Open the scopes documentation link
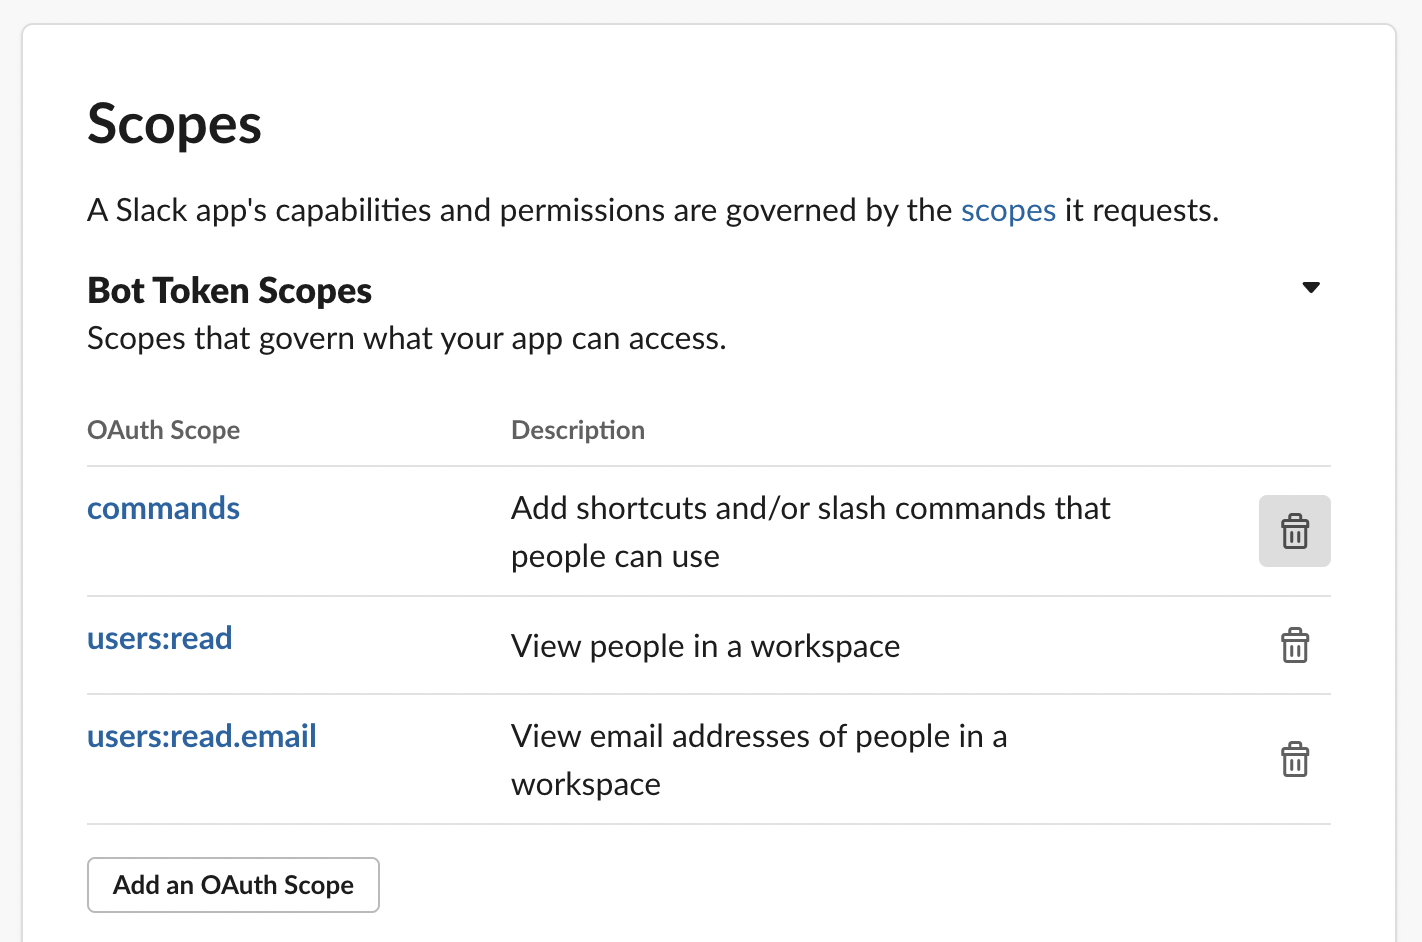The image size is (1422, 942). pyautogui.click(x=1008, y=210)
